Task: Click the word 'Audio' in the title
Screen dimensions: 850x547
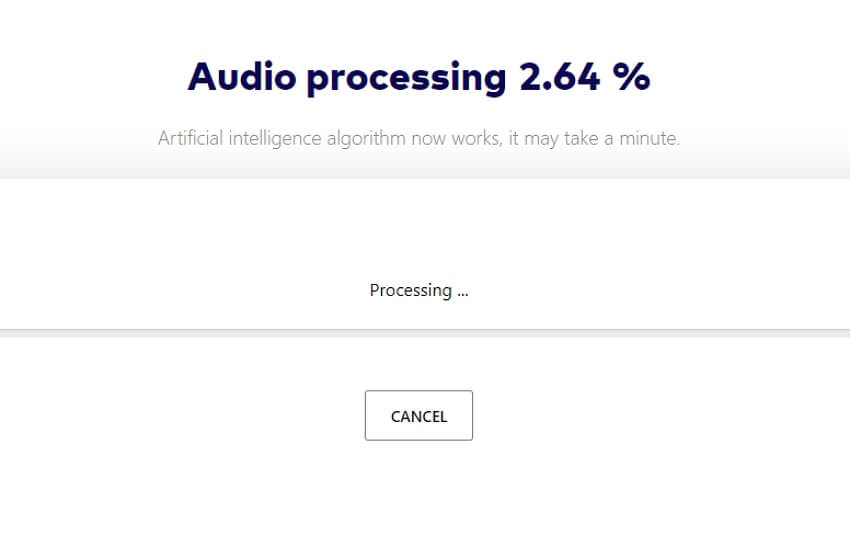Action: coord(242,76)
